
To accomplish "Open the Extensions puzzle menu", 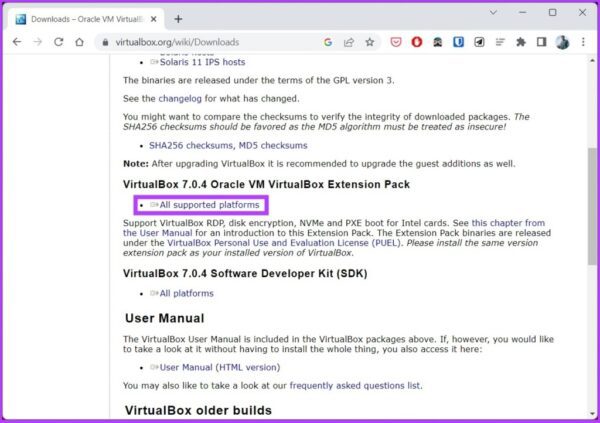I will pos(521,42).
